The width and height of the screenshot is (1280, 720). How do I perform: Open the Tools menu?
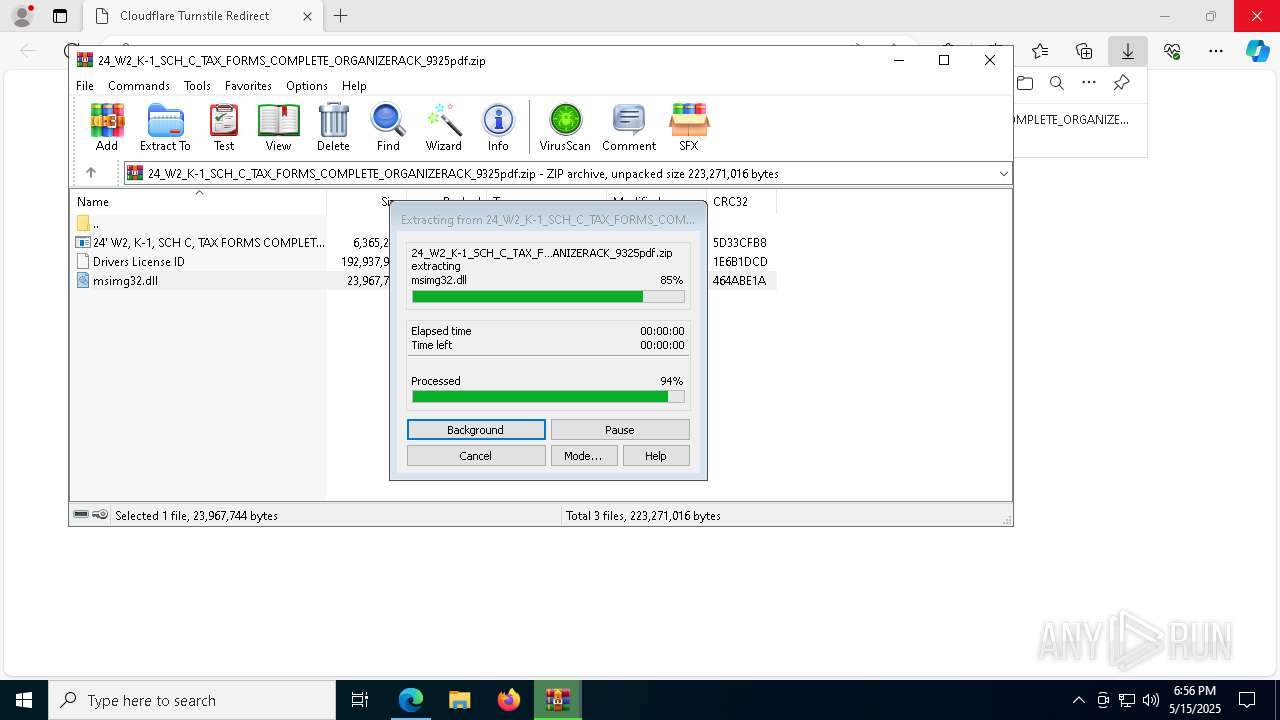coord(197,86)
